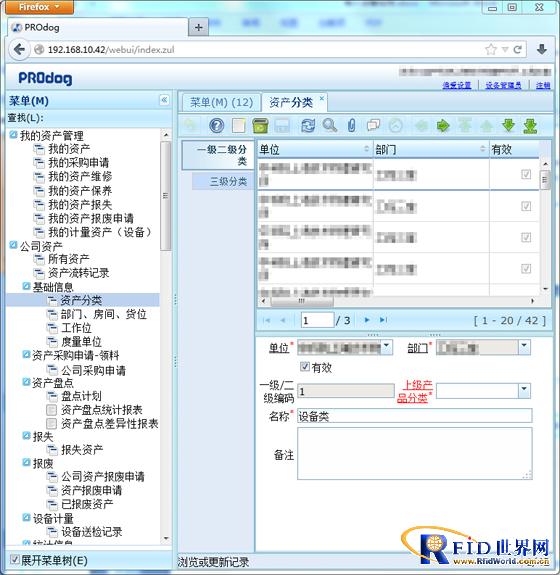The width and height of the screenshot is (560, 575).
Task: Open the toolbar help icon
Action: 216,126
